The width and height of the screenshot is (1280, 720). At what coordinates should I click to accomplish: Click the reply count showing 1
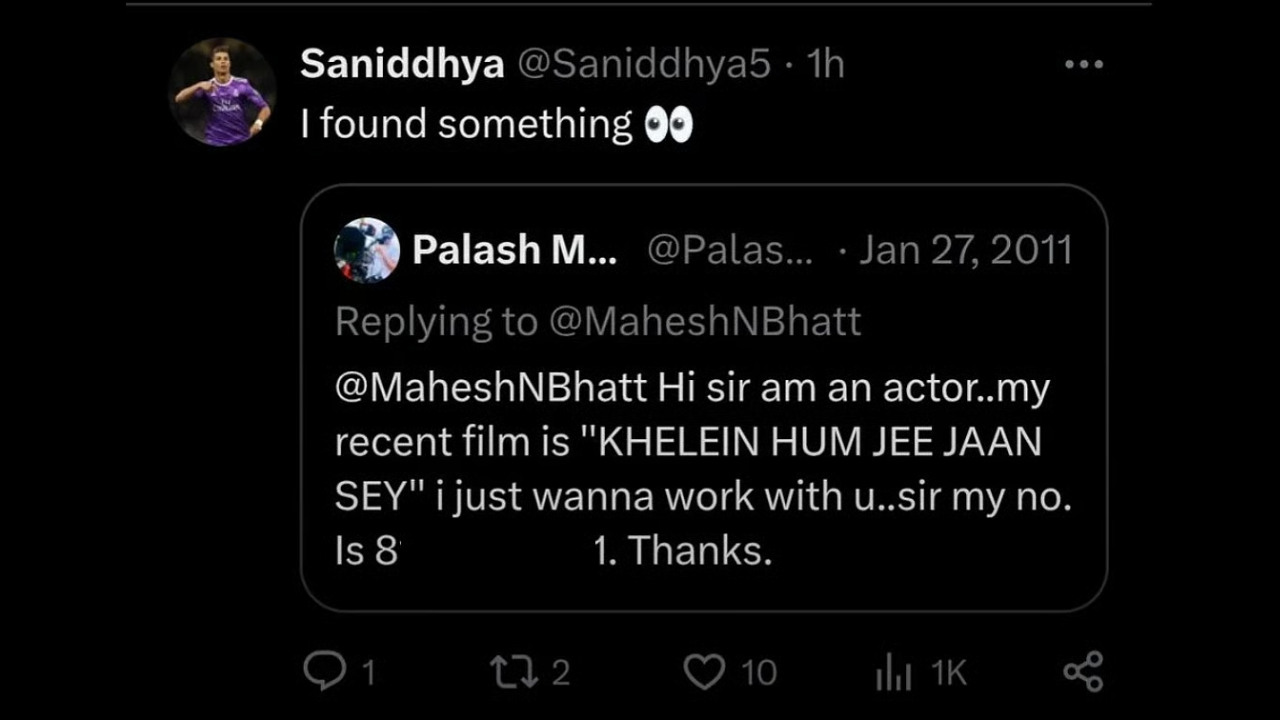pos(369,672)
